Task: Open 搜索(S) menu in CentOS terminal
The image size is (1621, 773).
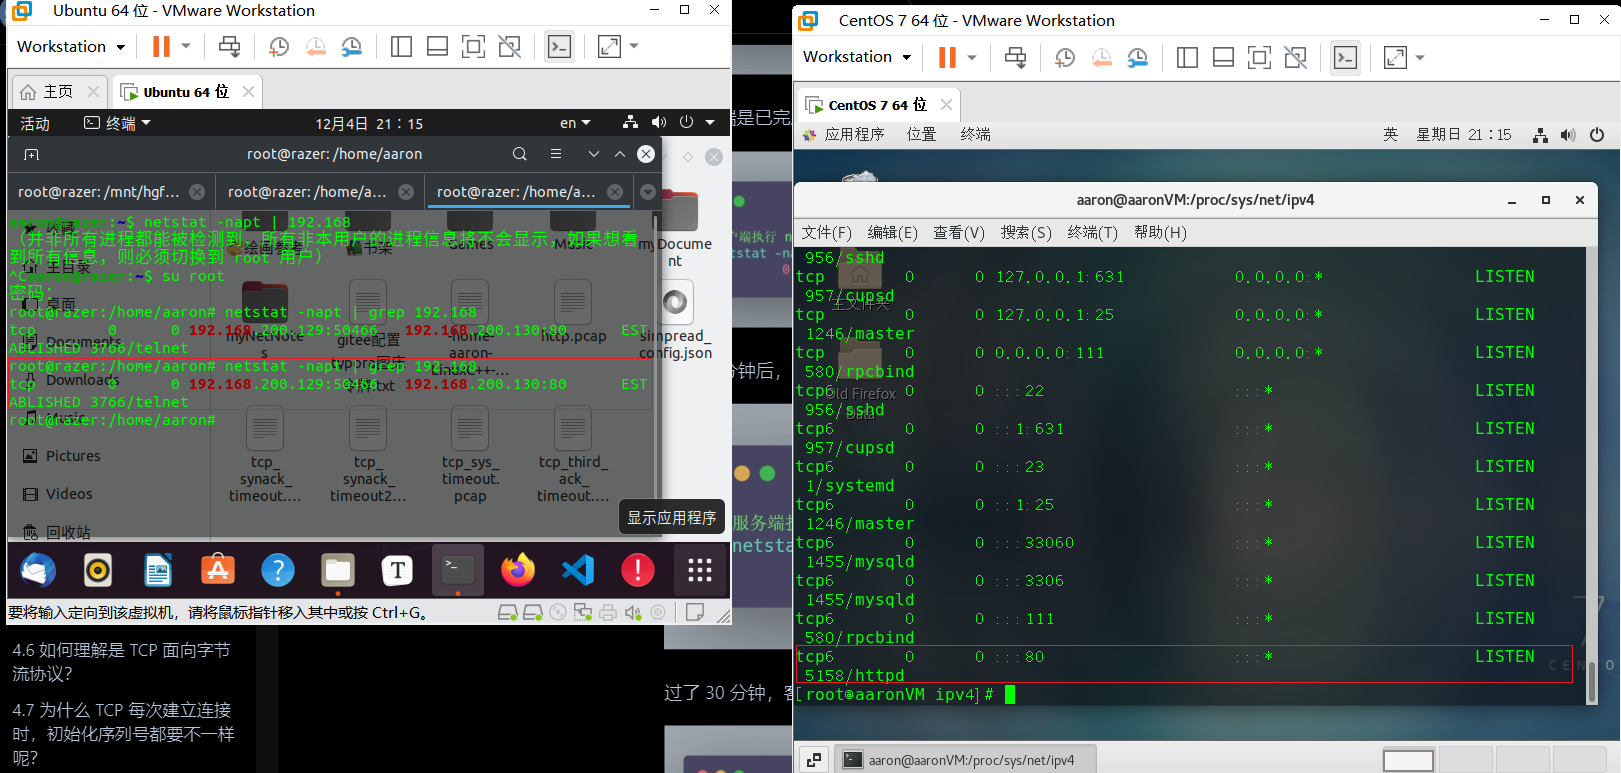Action: point(1026,232)
